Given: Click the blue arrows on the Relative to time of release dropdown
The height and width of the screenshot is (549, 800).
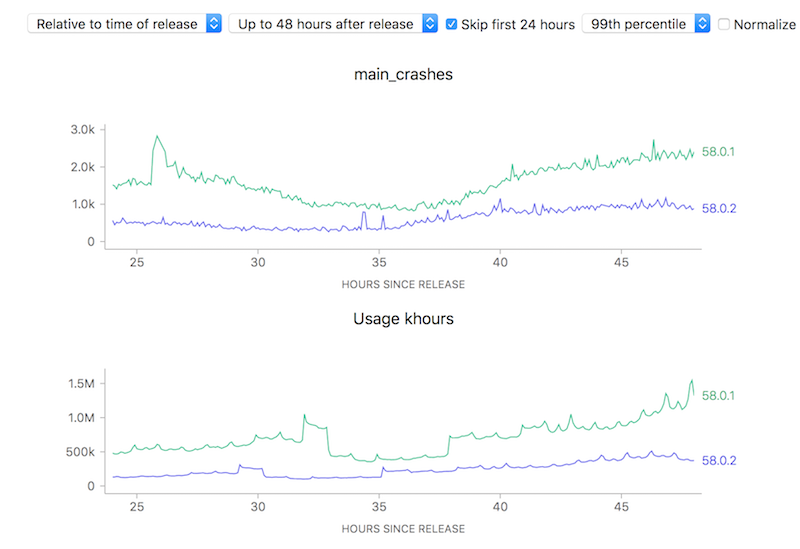Looking at the screenshot, I should (213, 23).
